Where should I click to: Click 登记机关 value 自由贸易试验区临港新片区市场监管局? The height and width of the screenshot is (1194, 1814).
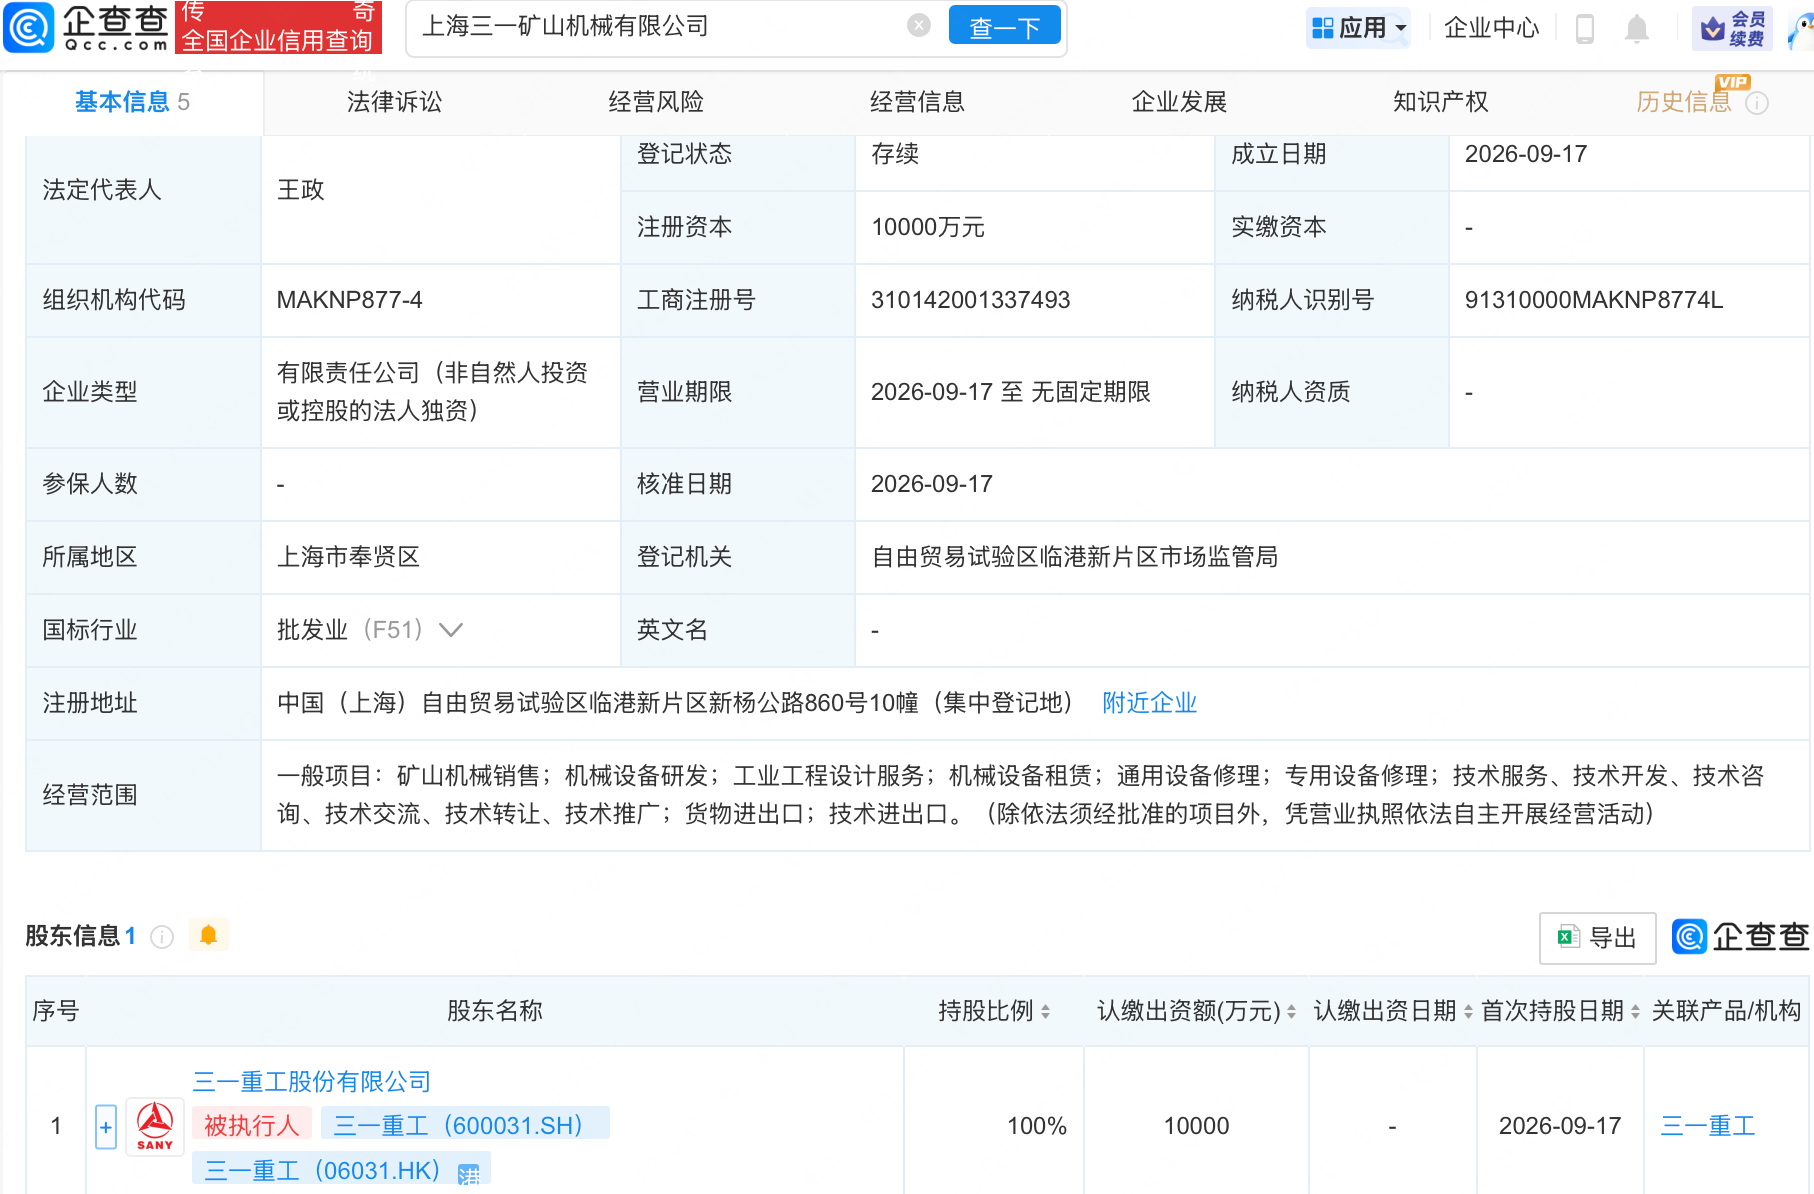pos(1075,557)
